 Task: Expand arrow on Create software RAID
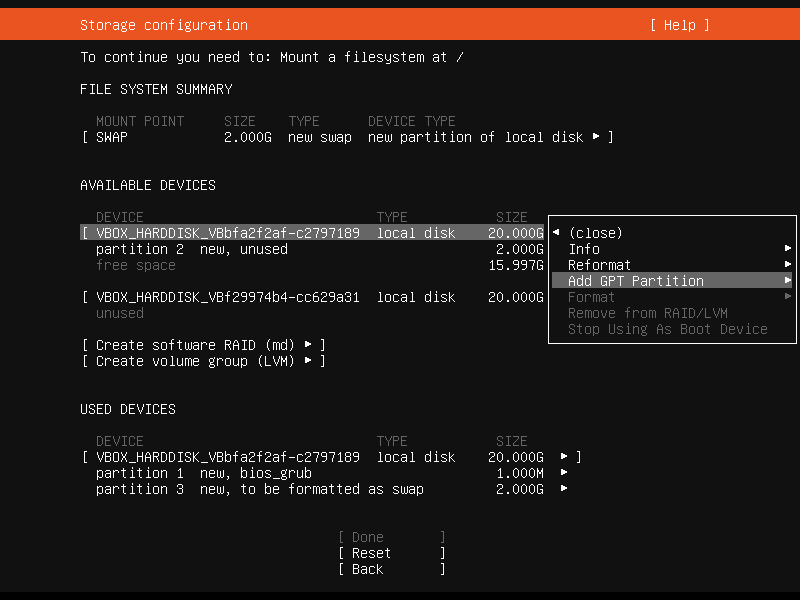click(x=308, y=344)
